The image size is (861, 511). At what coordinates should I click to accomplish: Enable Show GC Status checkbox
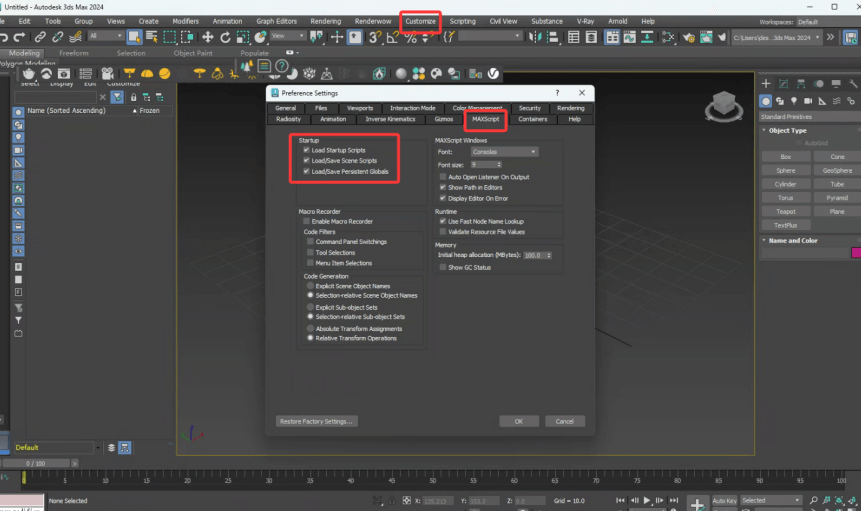(443, 267)
